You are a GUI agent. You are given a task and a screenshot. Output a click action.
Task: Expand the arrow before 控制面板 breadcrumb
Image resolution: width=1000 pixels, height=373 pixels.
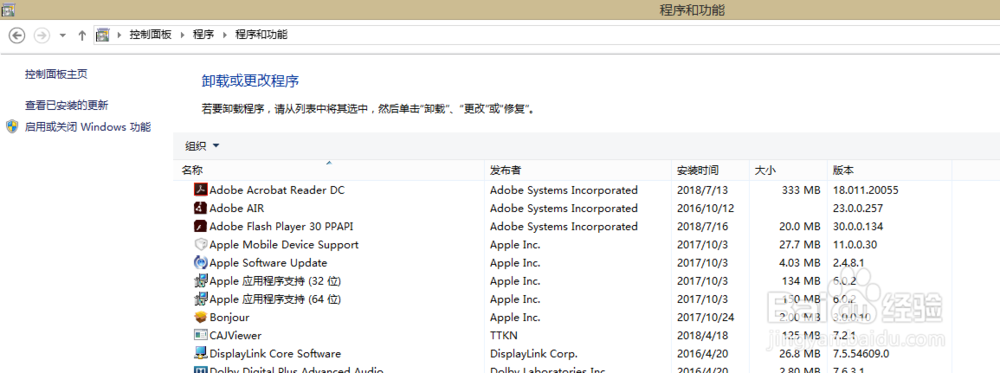pyautogui.click(x=119, y=35)
